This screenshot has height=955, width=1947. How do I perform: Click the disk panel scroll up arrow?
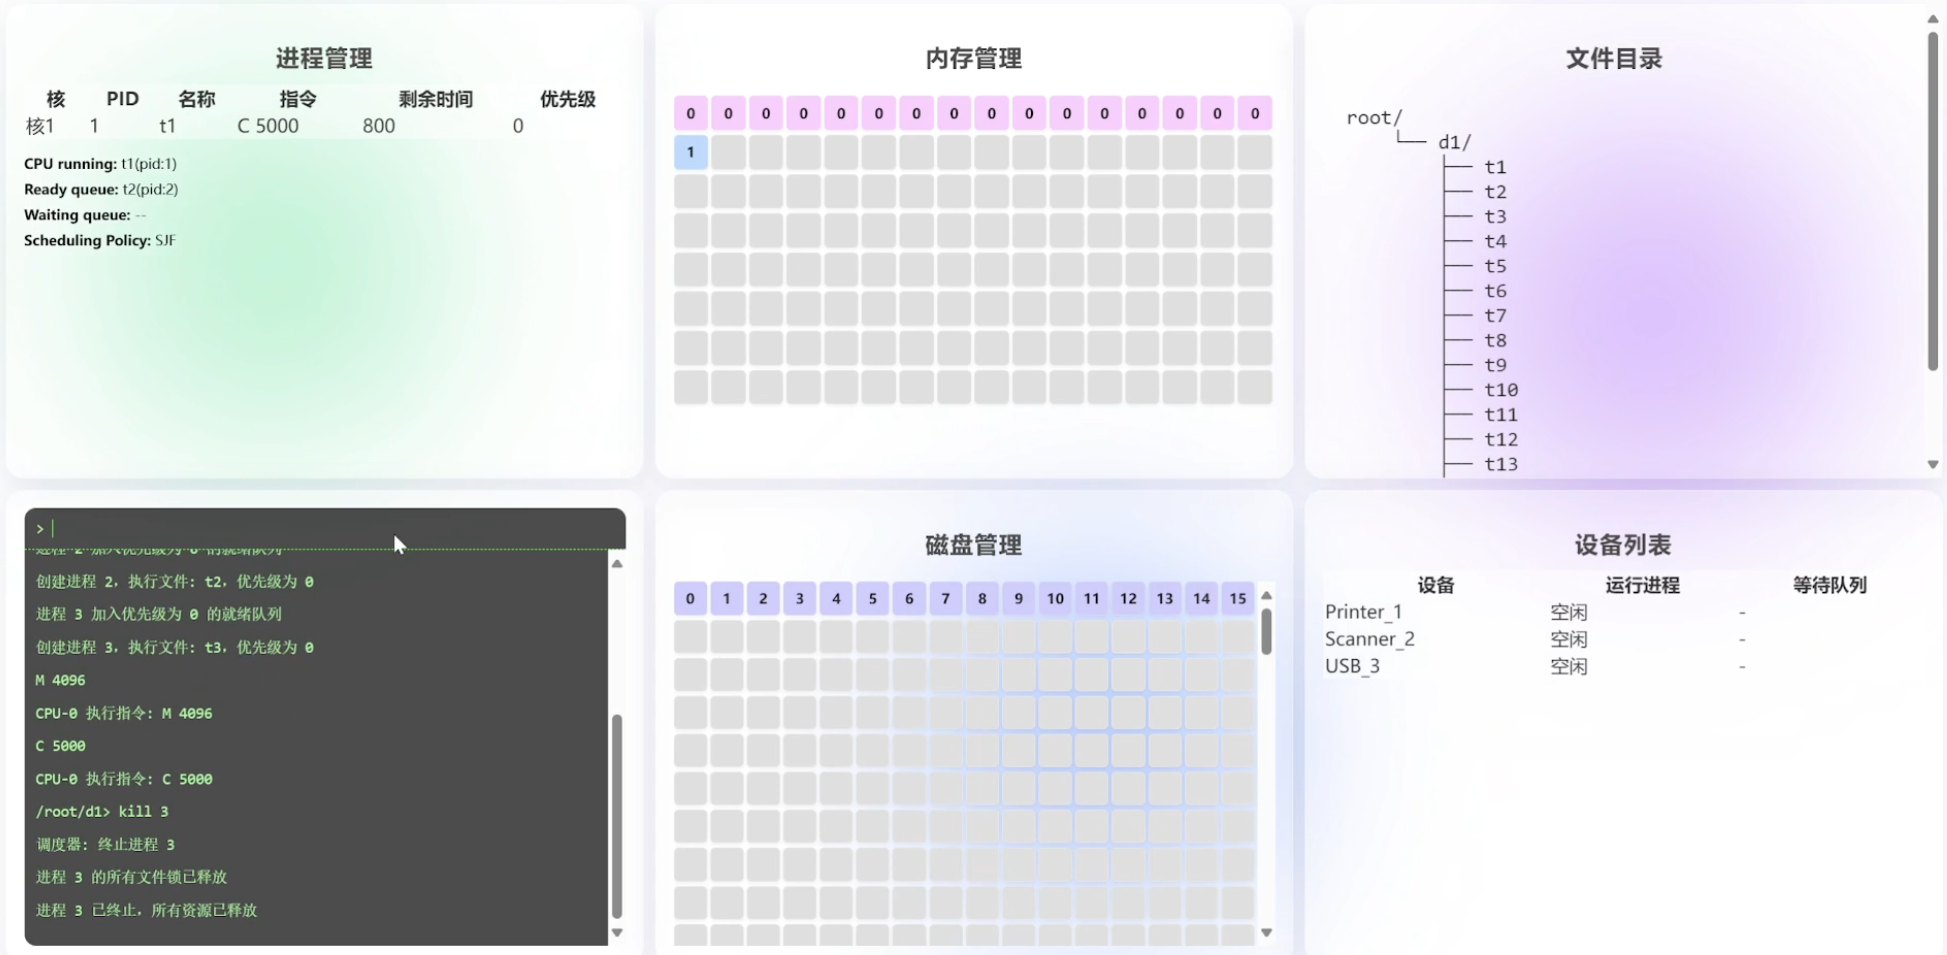[1266, 595]
